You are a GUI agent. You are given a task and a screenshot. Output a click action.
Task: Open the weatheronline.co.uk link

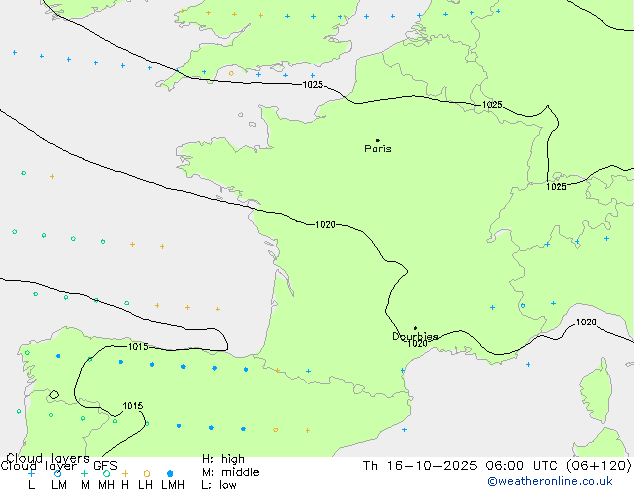coord(550,482)
